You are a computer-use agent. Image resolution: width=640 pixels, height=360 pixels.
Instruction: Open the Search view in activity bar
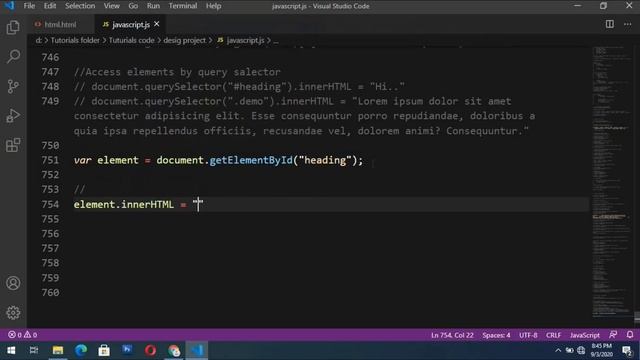[x=13, y=56]
